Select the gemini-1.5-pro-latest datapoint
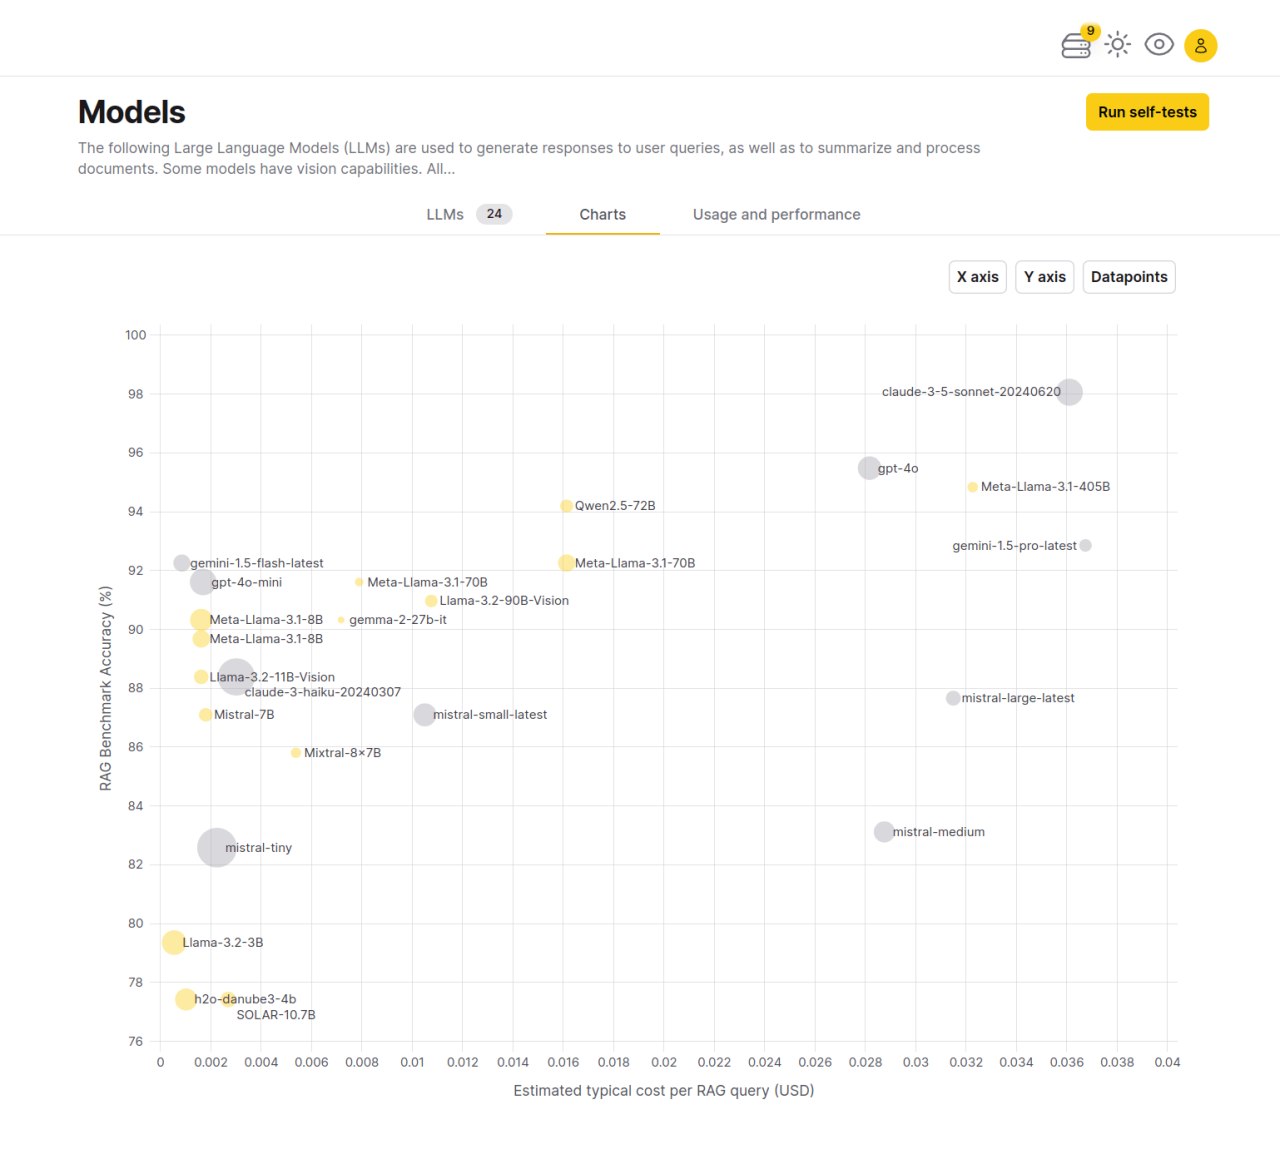1280x1149 pixels. 1085,546
